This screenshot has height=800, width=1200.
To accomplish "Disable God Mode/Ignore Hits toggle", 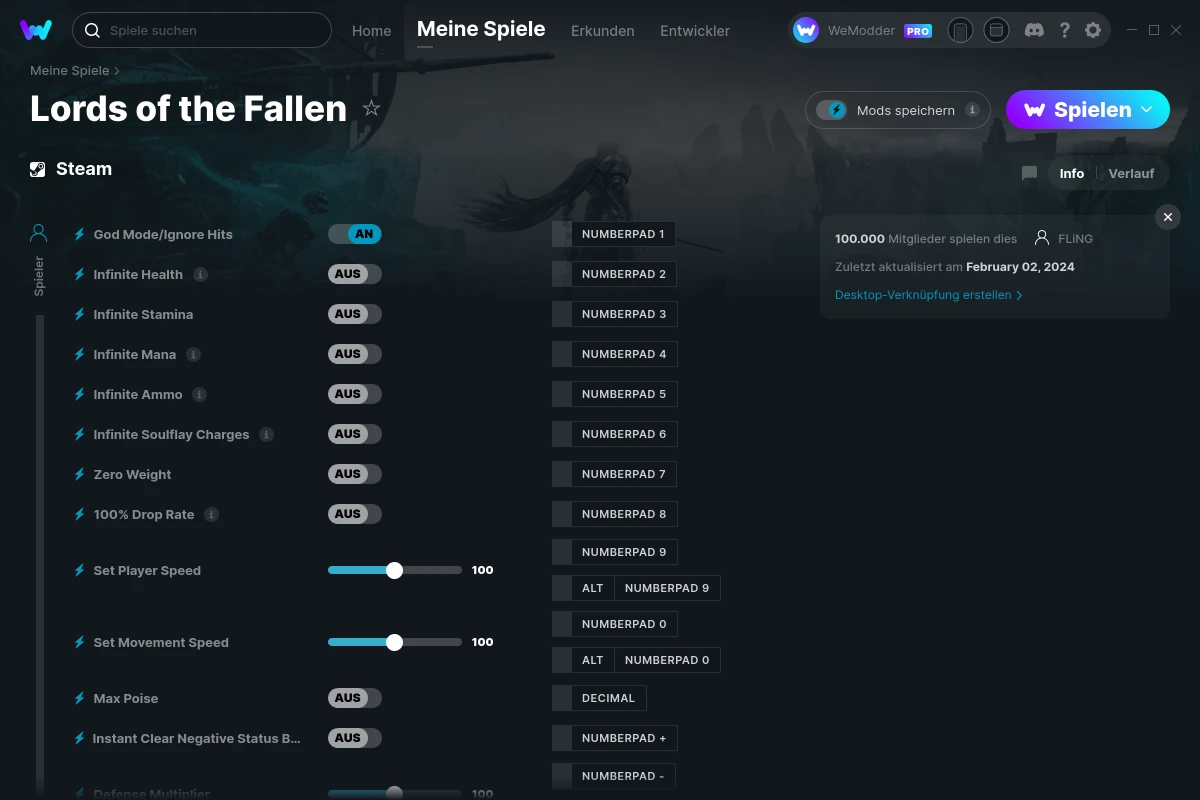I will pos(355,234).
